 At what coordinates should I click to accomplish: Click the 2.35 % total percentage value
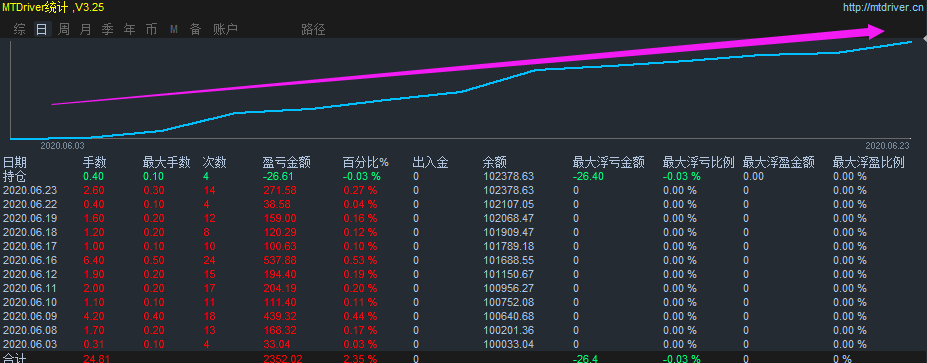(360, 358)
